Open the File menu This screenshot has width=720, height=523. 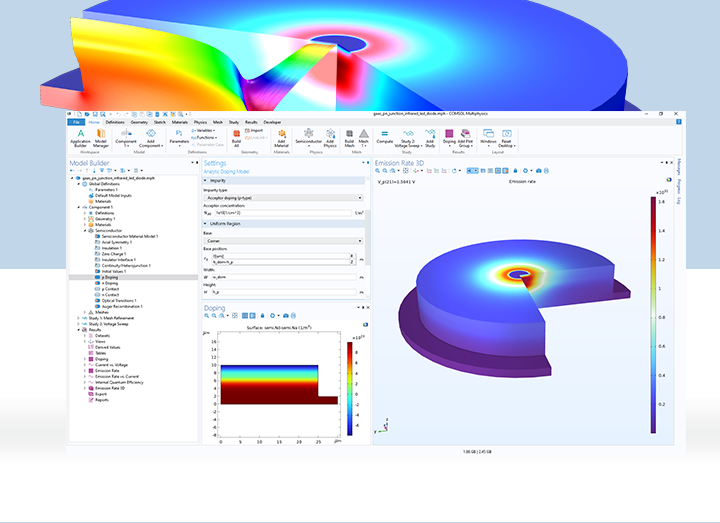click(76, 122)
